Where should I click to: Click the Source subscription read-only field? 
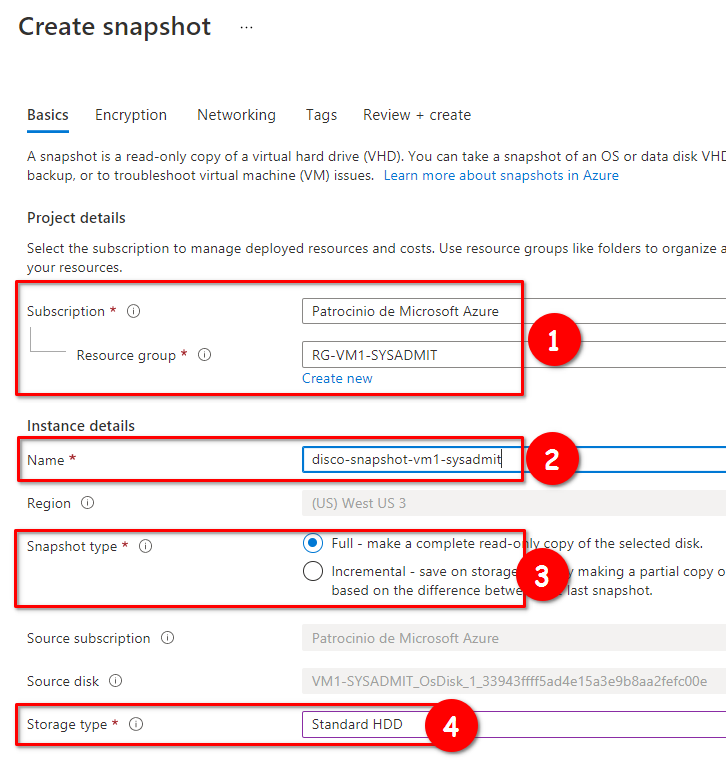[514, 638]
